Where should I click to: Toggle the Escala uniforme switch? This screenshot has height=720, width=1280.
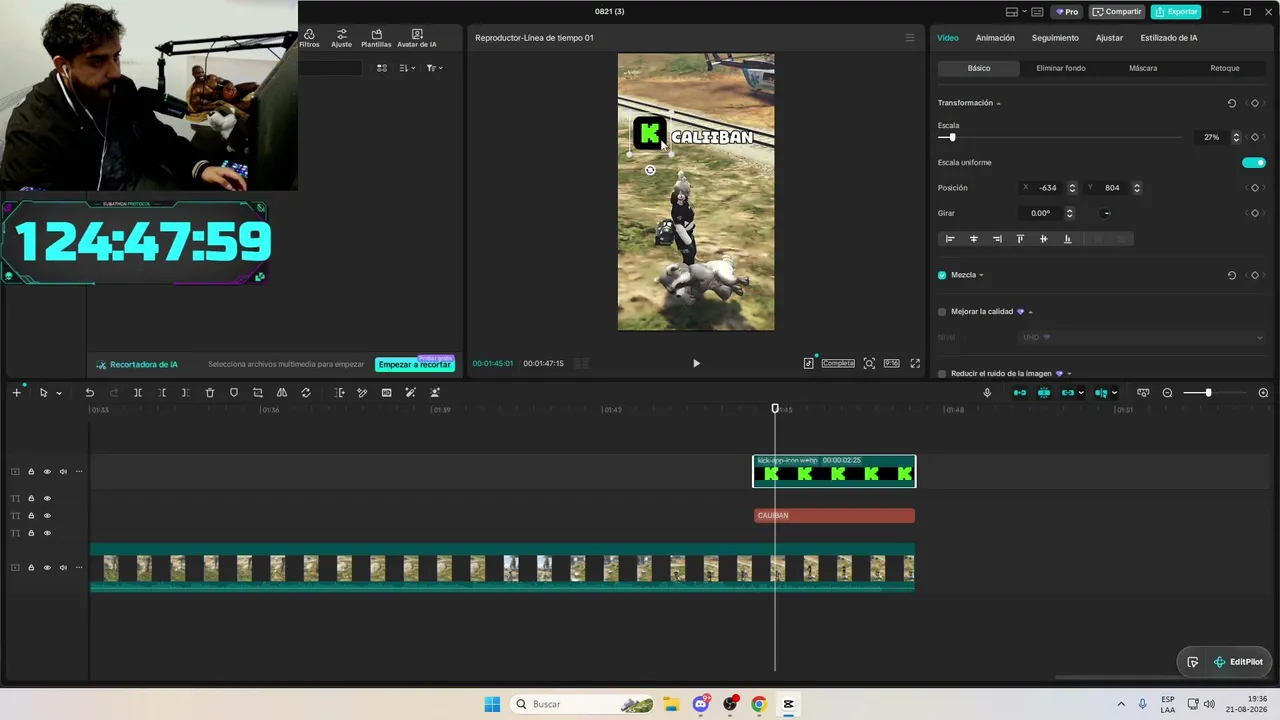1253,163
